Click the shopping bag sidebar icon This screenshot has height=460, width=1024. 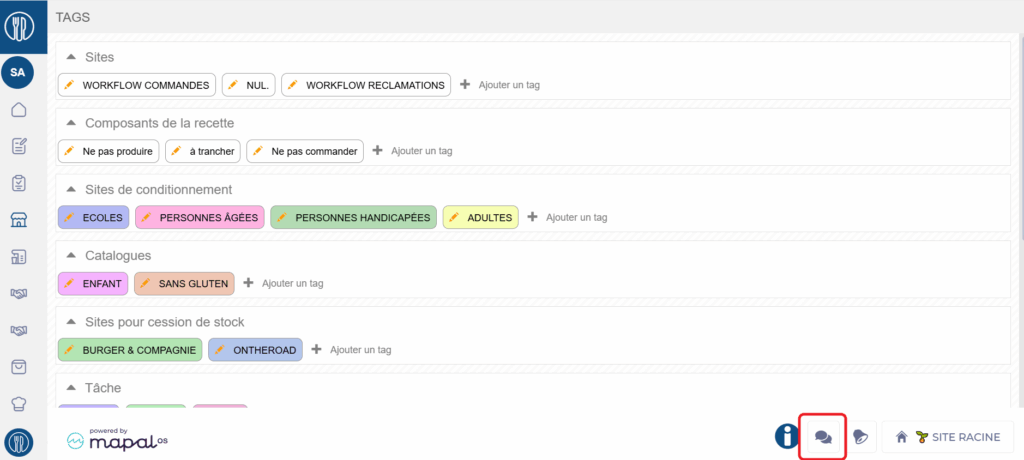(18, 367)
